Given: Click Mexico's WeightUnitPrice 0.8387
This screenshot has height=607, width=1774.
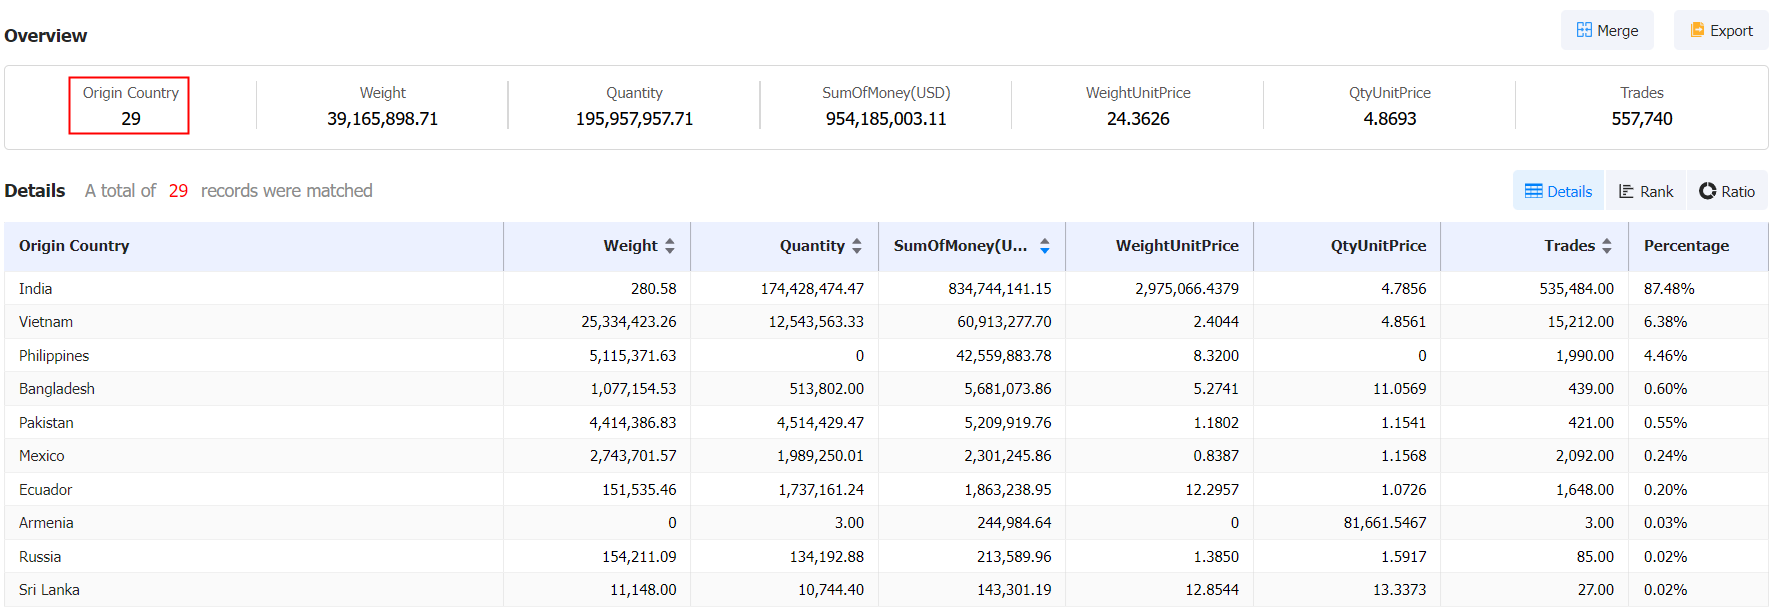Looking at the screenshot, I should coord(1216,456).
